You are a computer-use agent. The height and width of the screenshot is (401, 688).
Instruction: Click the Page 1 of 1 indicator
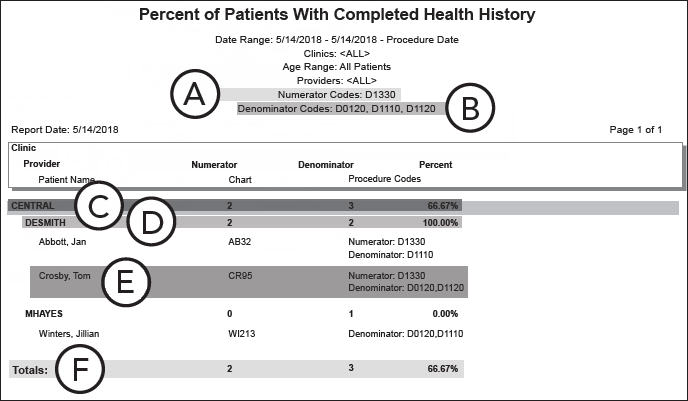click(636, 130)
